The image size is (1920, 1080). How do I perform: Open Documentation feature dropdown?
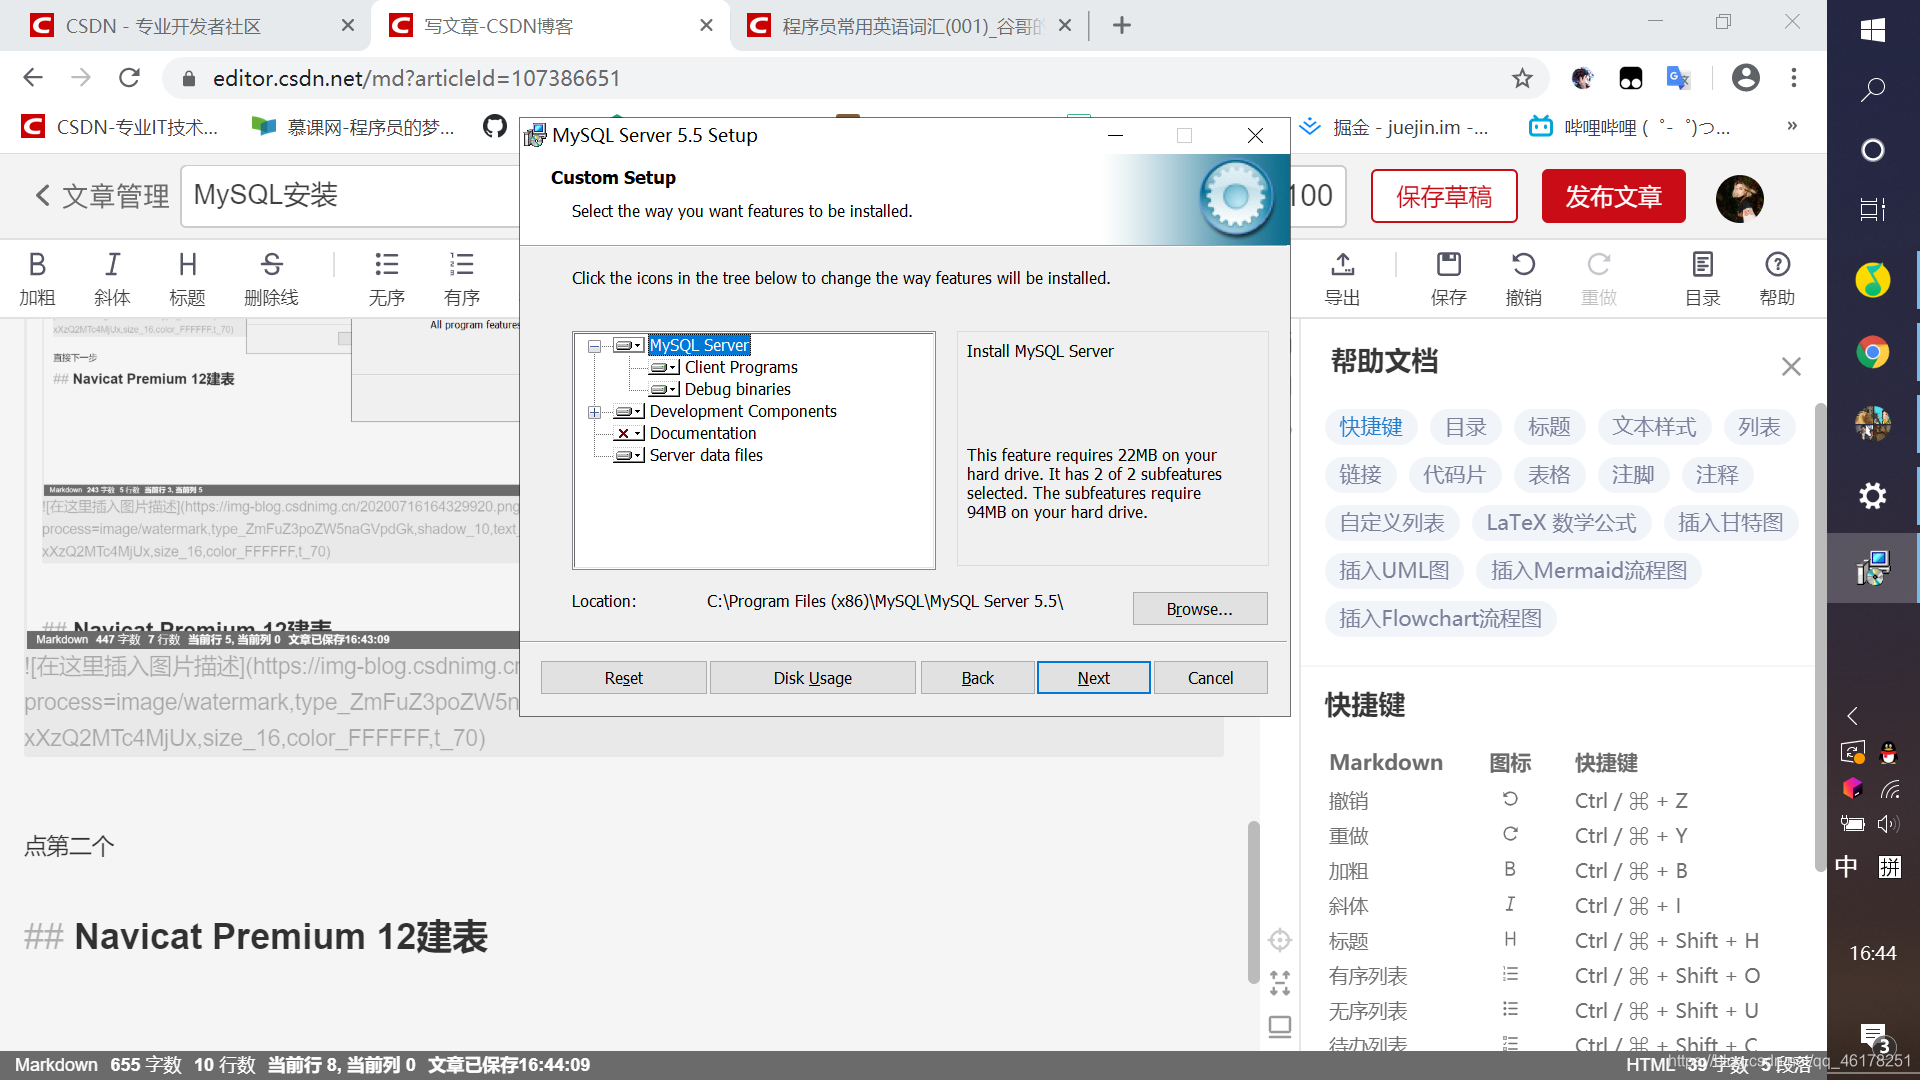click(x=628, y=433)
